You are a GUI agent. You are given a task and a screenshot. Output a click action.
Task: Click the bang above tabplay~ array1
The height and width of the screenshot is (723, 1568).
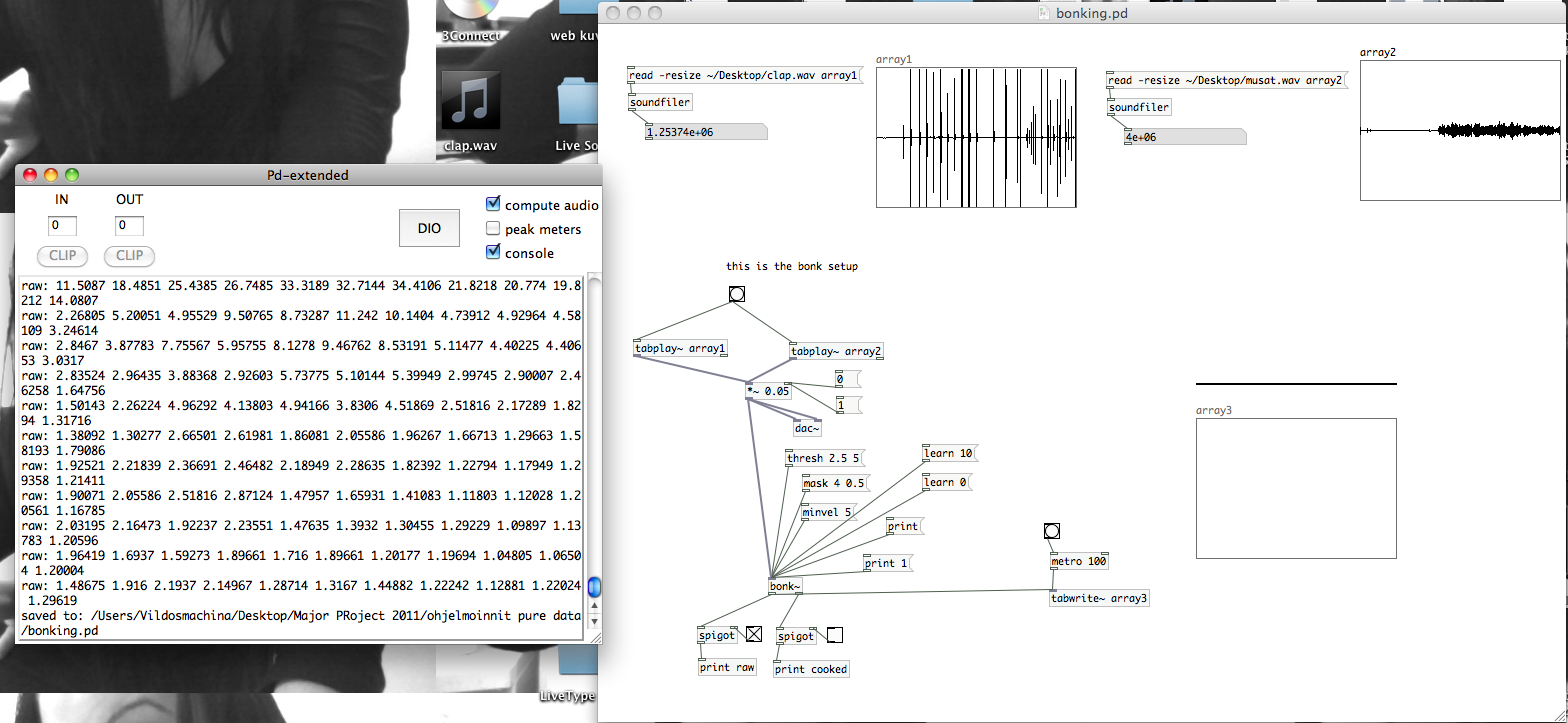point(737,294)
